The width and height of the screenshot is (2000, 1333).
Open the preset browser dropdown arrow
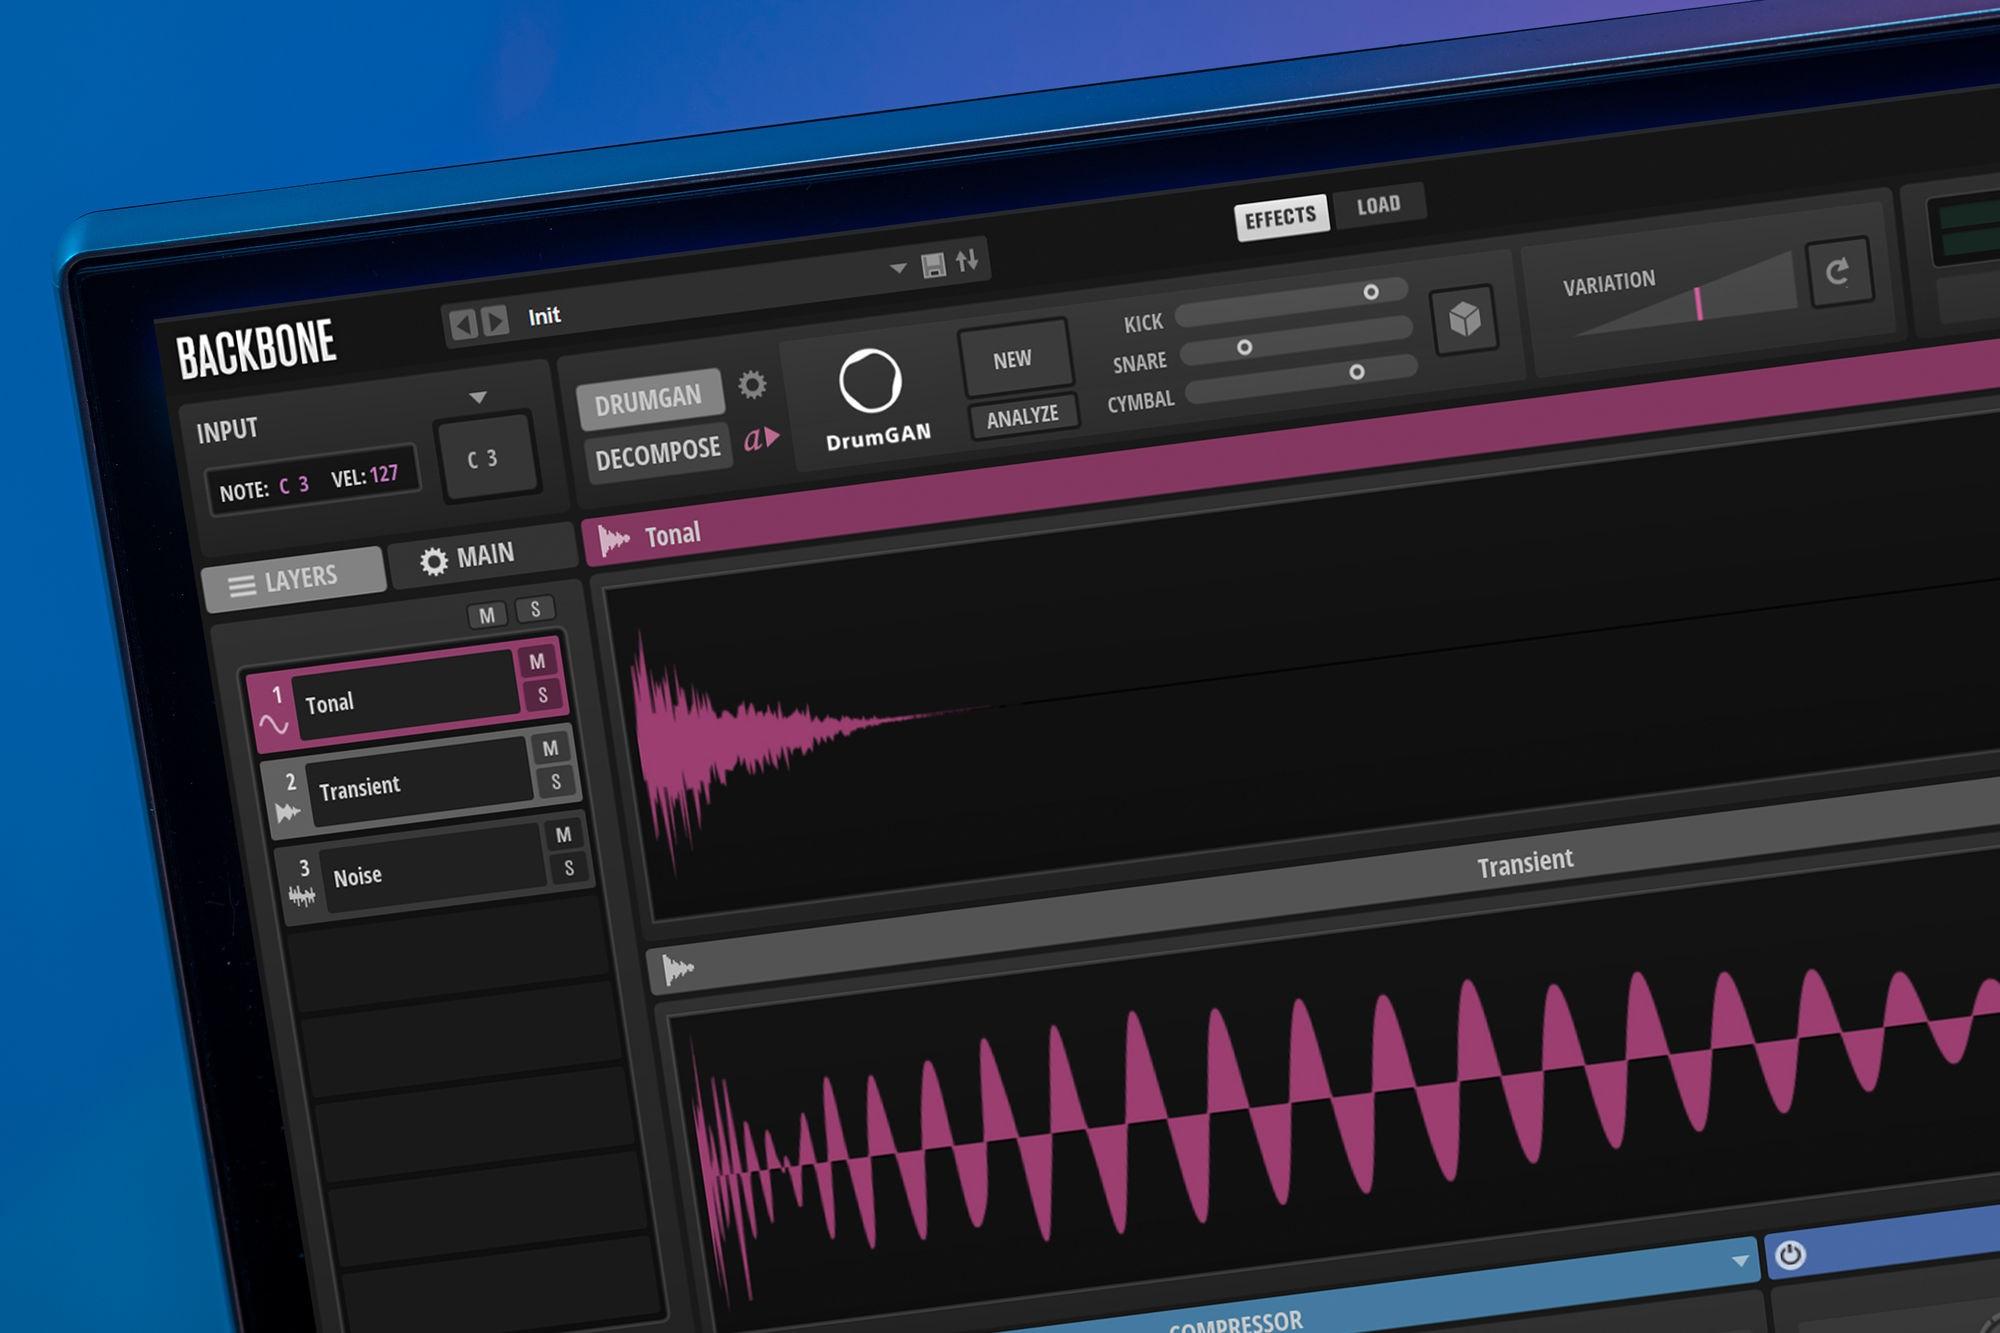[897, 268]
